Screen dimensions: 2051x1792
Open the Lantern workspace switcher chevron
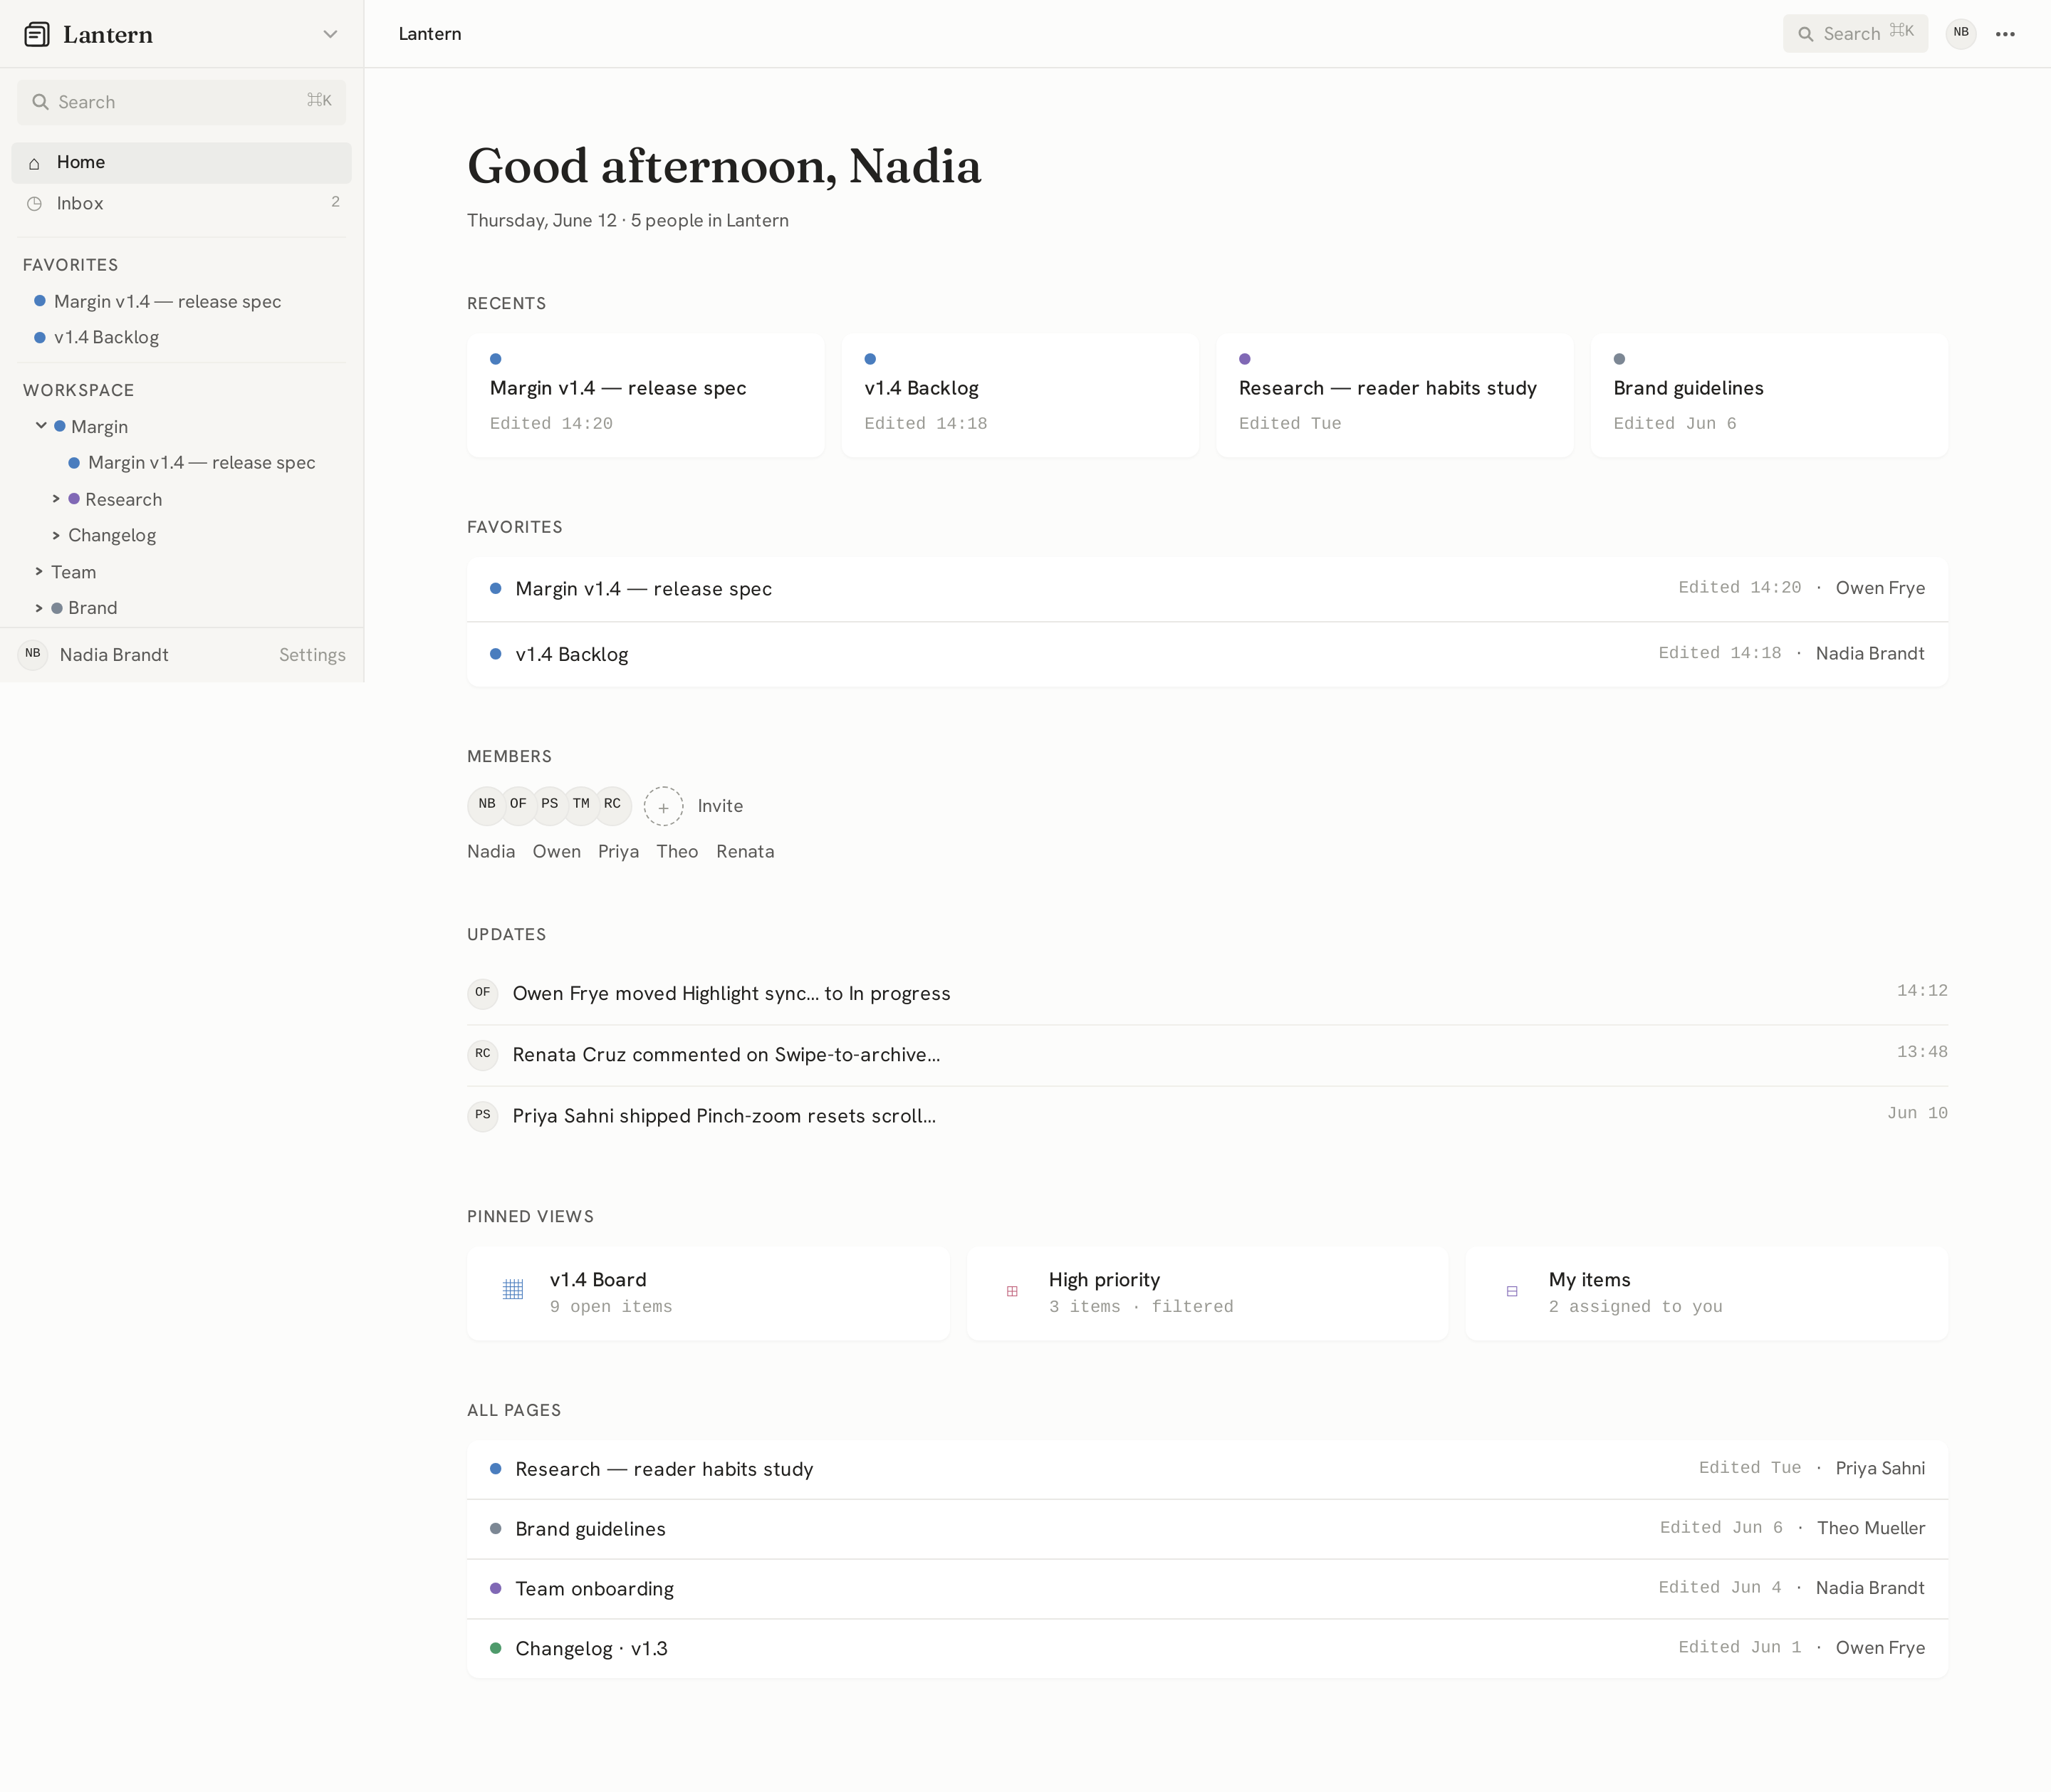[x=330, y=34]
